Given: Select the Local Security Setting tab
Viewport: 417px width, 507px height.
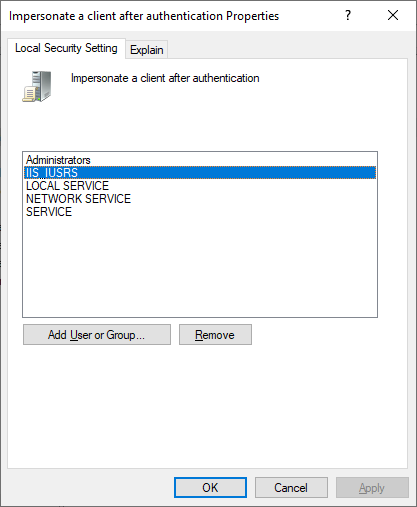Looking at the screenshot, I should (66, 48).
